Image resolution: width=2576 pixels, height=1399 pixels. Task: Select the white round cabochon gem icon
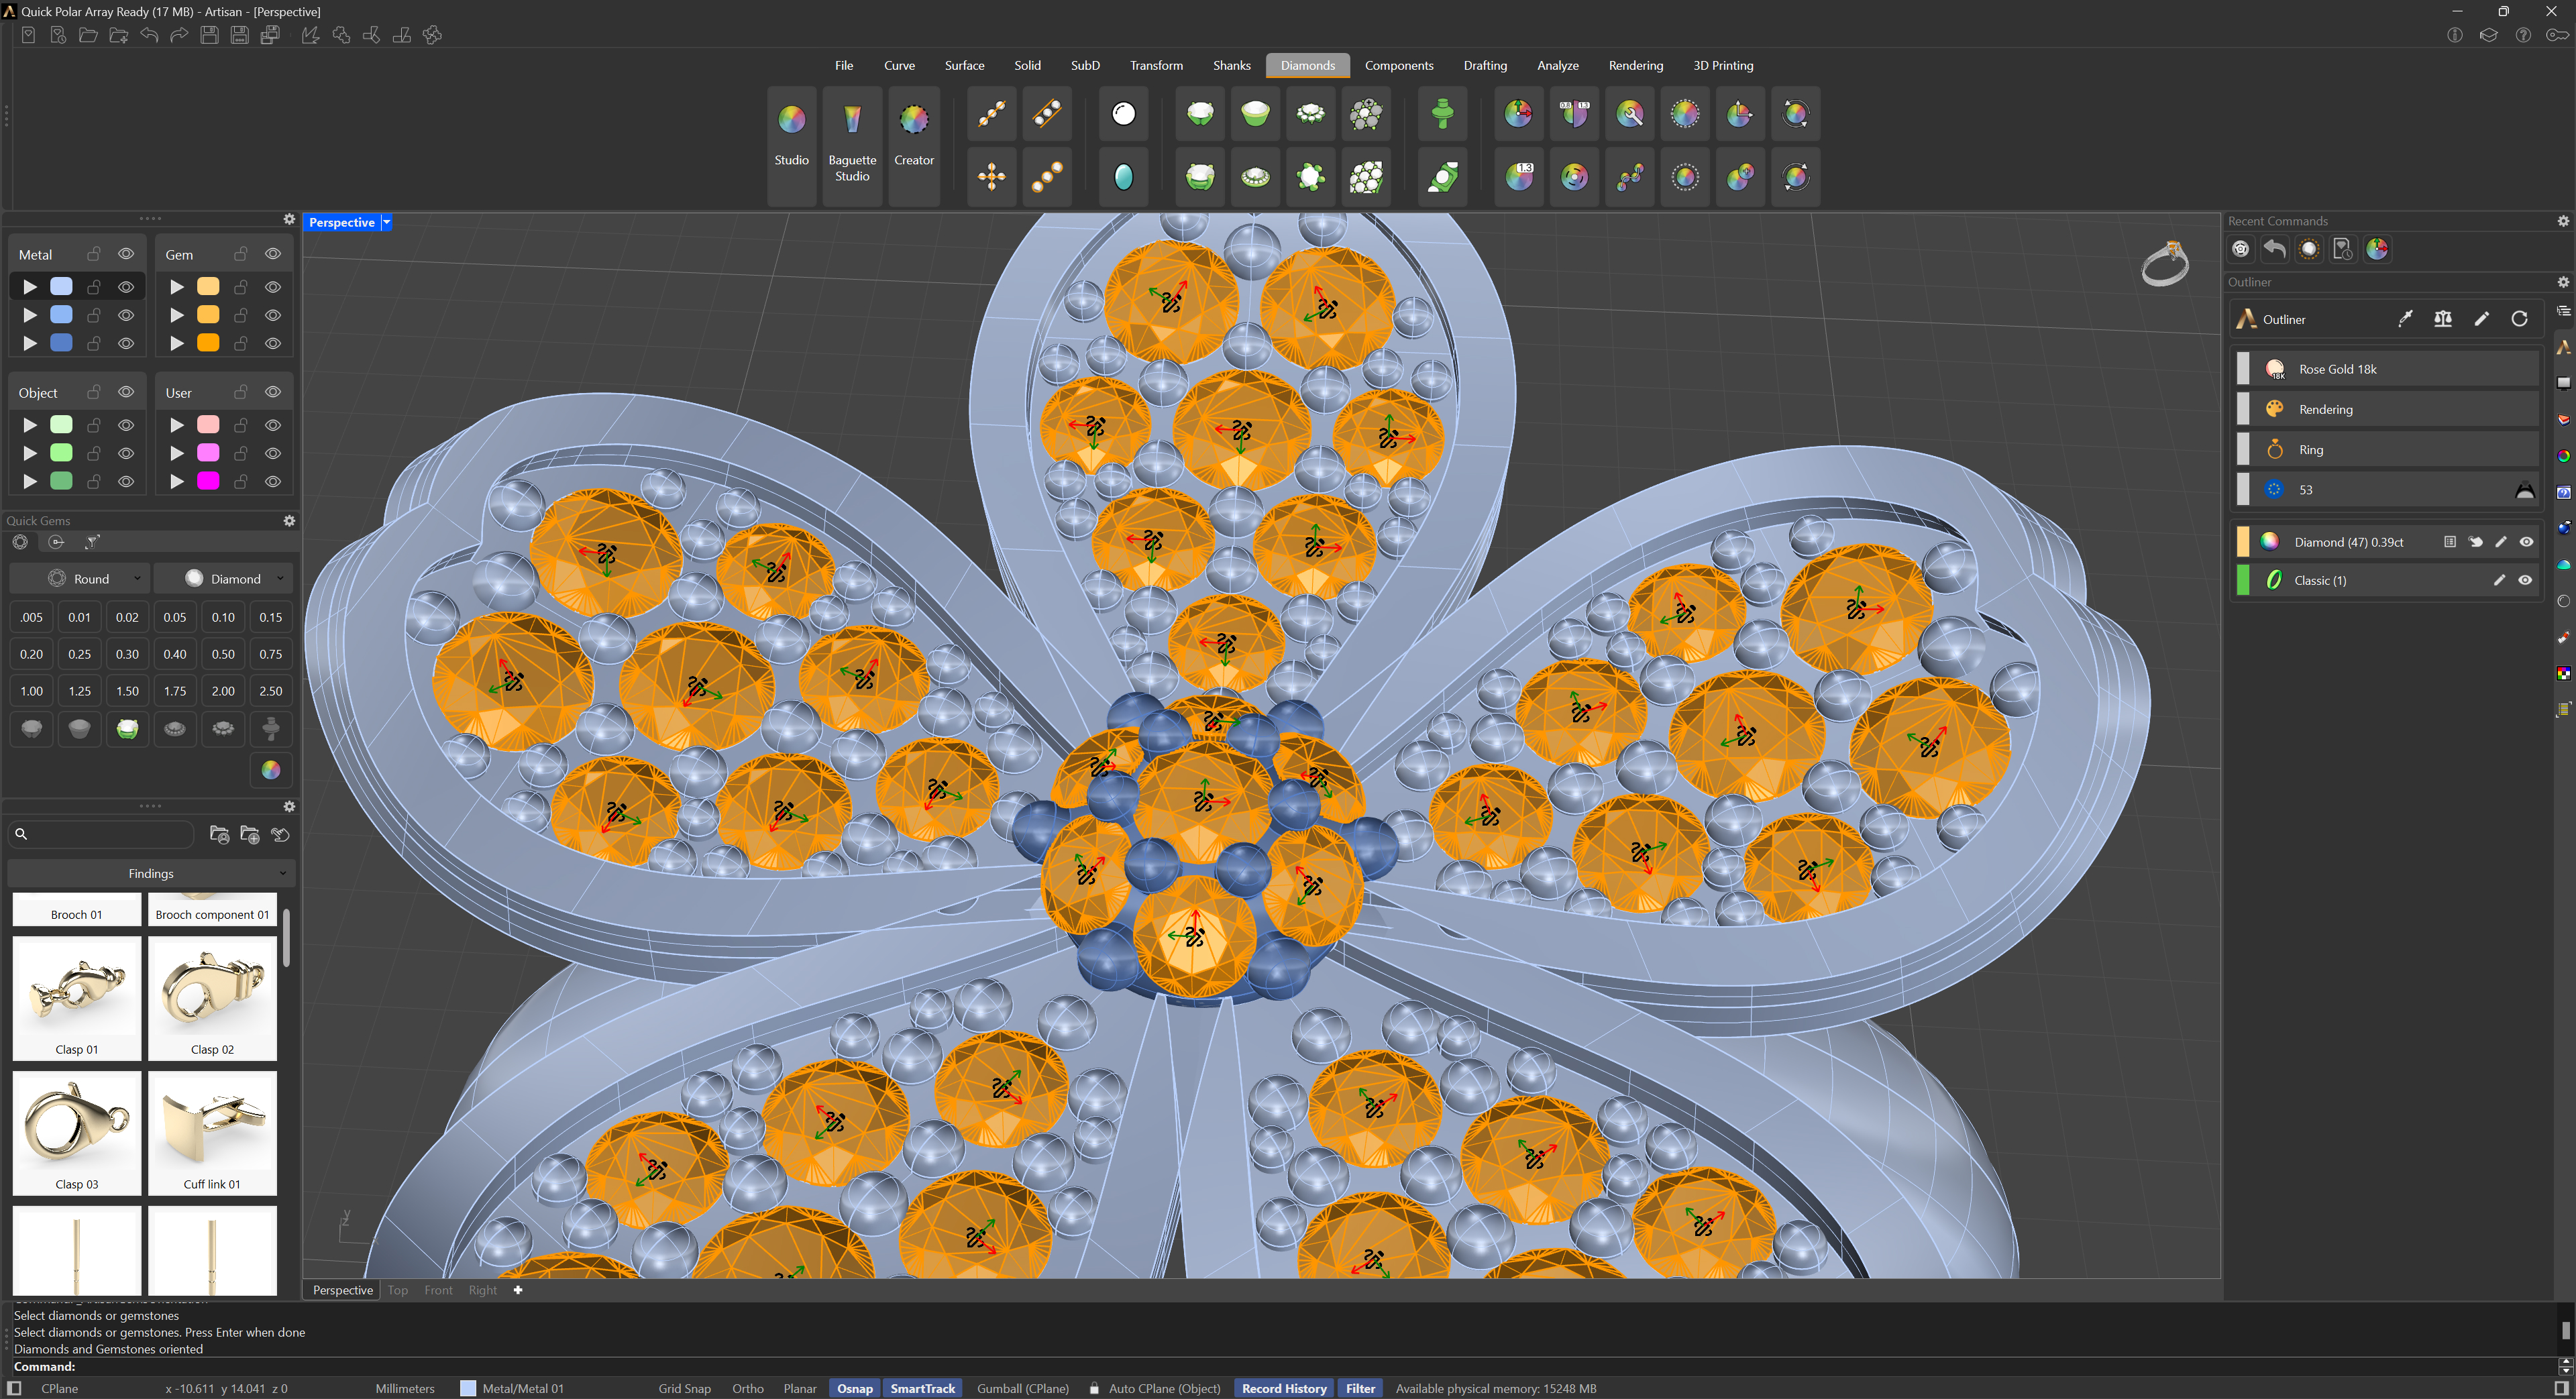point(1124,114)
